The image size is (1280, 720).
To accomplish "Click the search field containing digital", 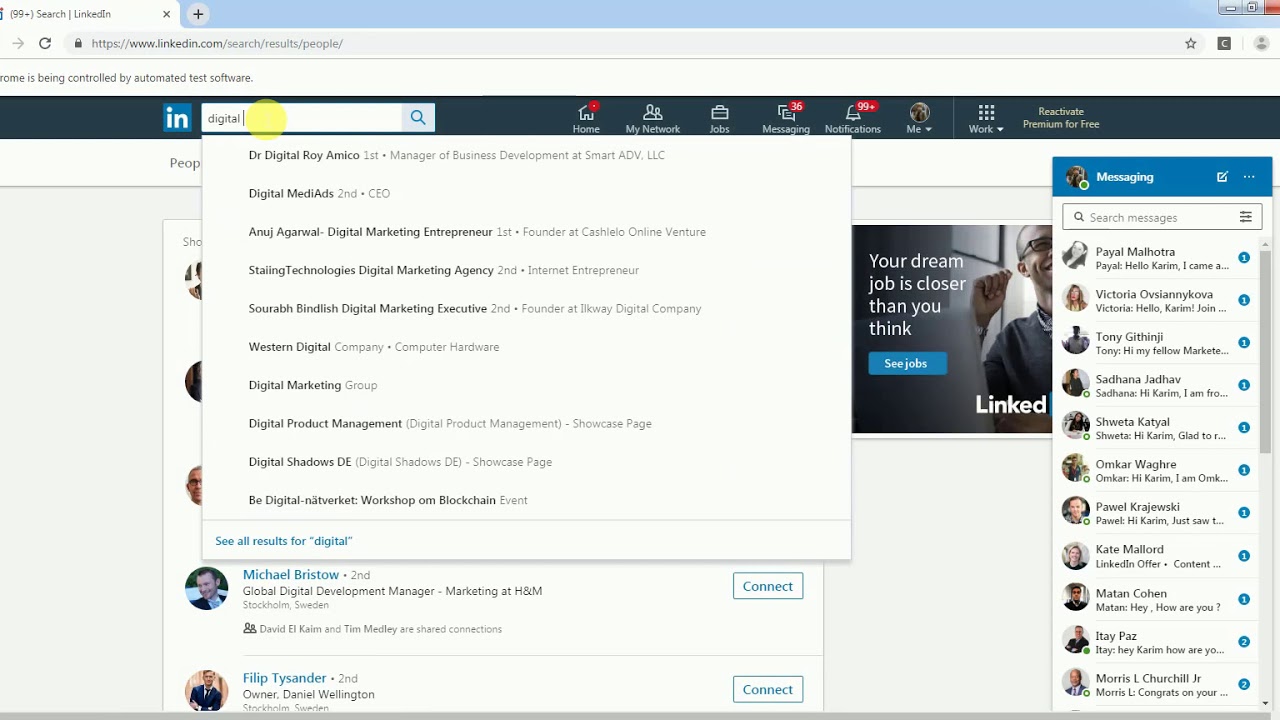I will point(302,118).
